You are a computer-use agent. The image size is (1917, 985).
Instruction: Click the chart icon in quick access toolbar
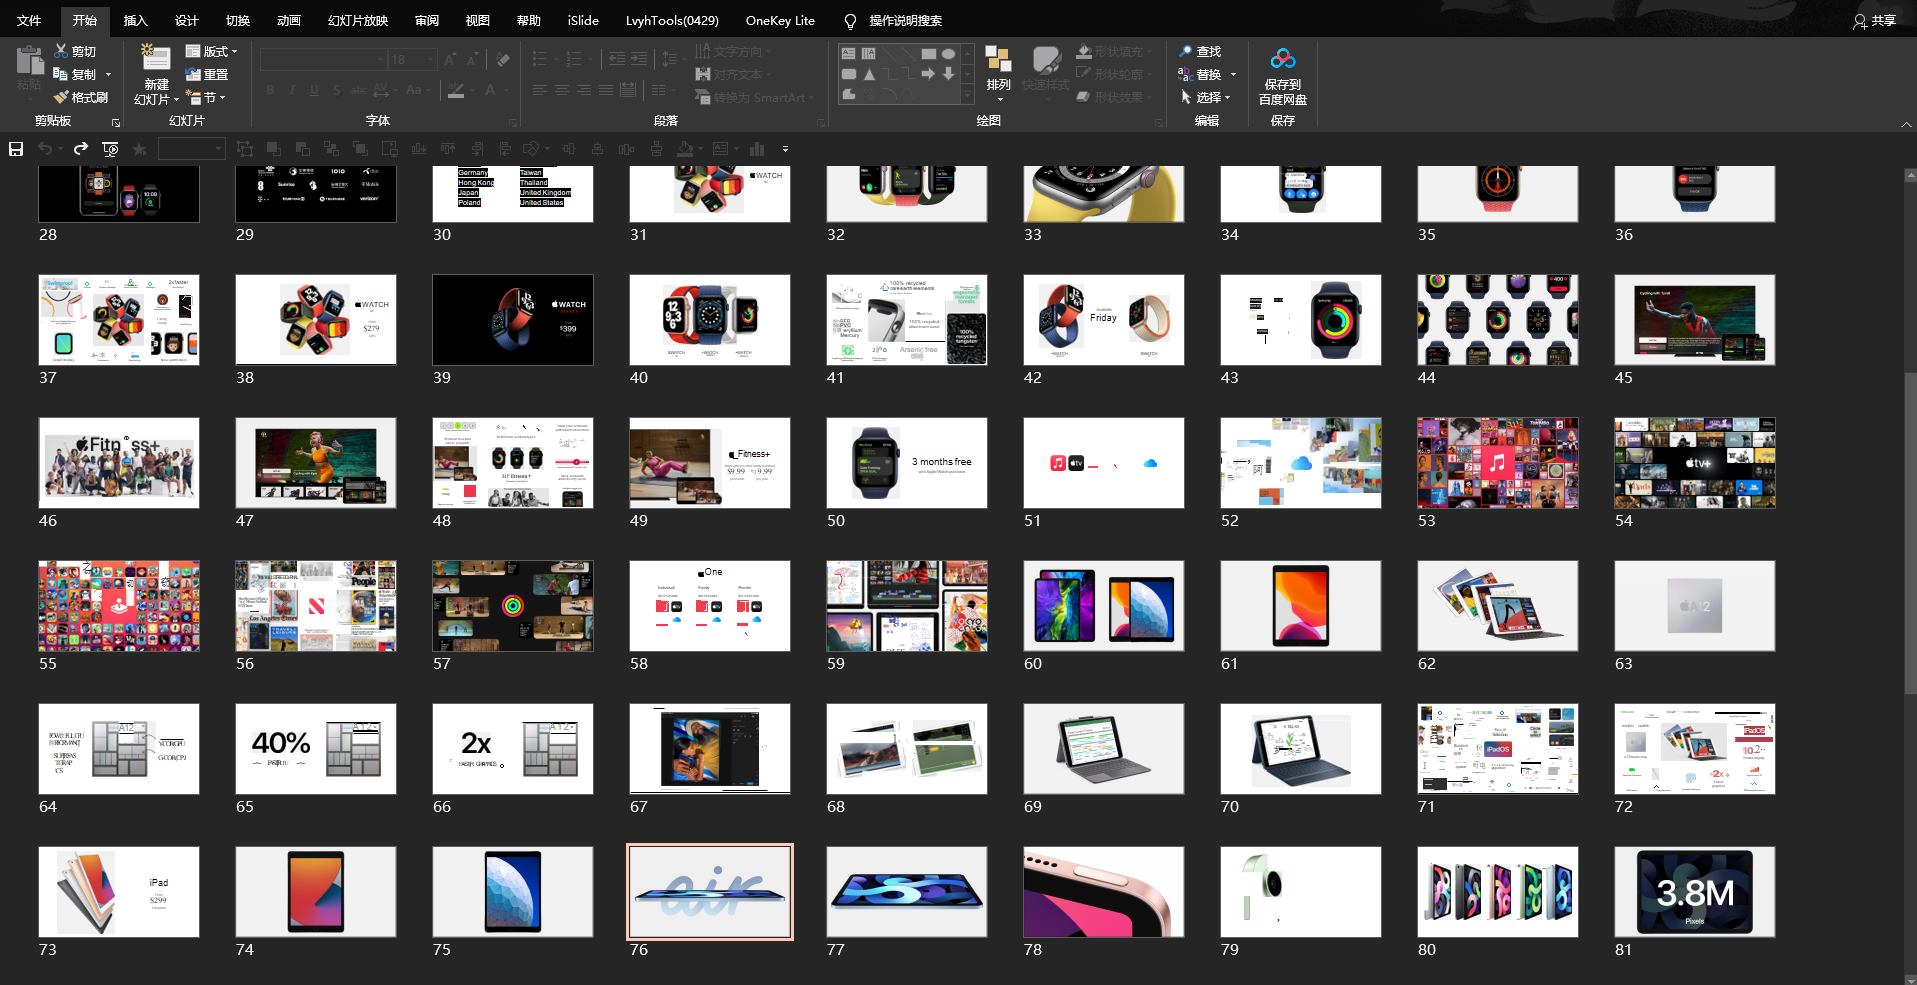(757, 149)
